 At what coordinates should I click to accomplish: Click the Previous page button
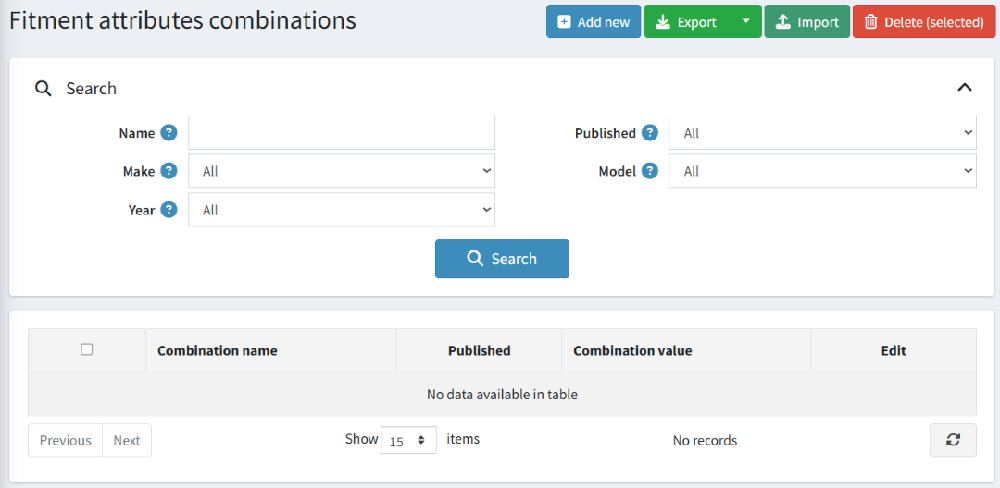[x=66, y=440]
